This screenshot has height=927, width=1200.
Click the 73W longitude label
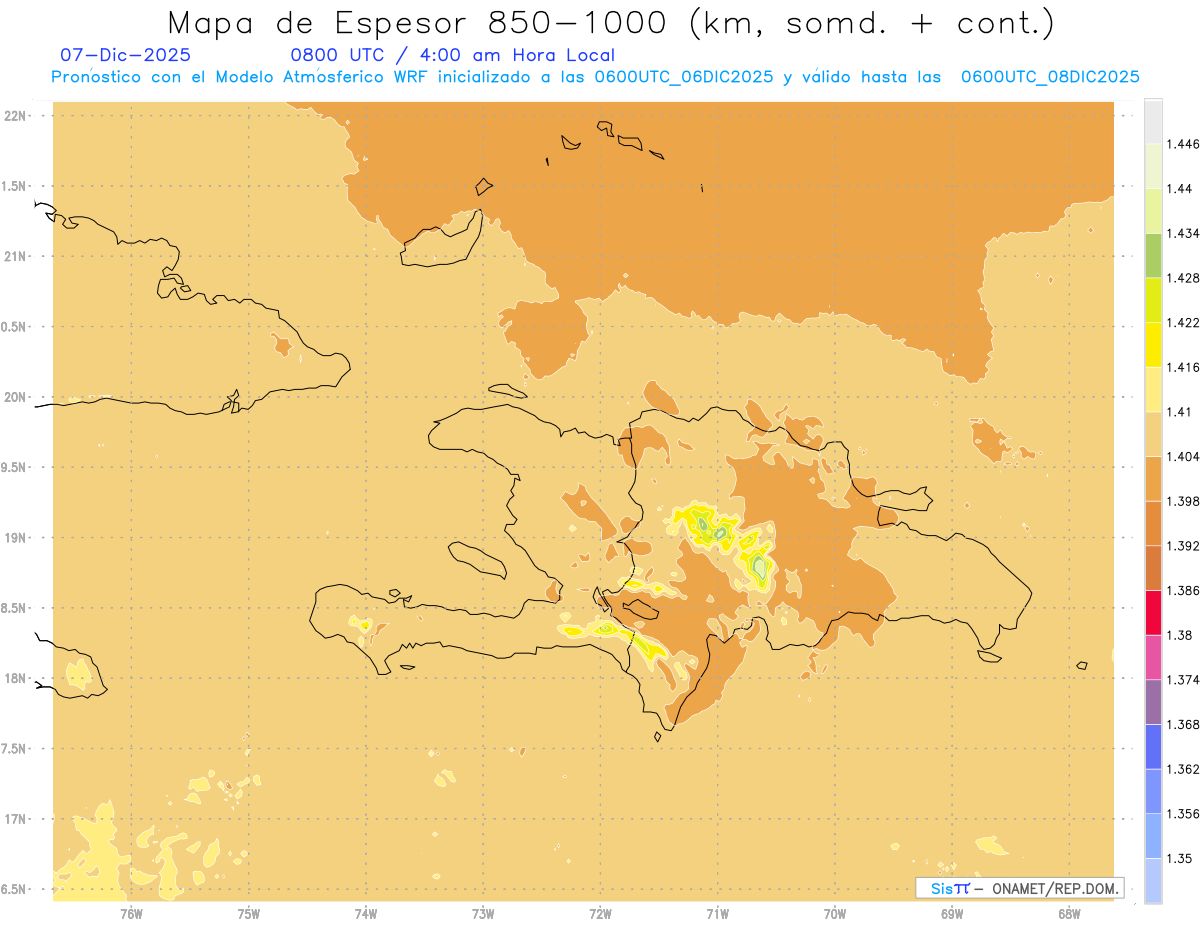(483, 913)
